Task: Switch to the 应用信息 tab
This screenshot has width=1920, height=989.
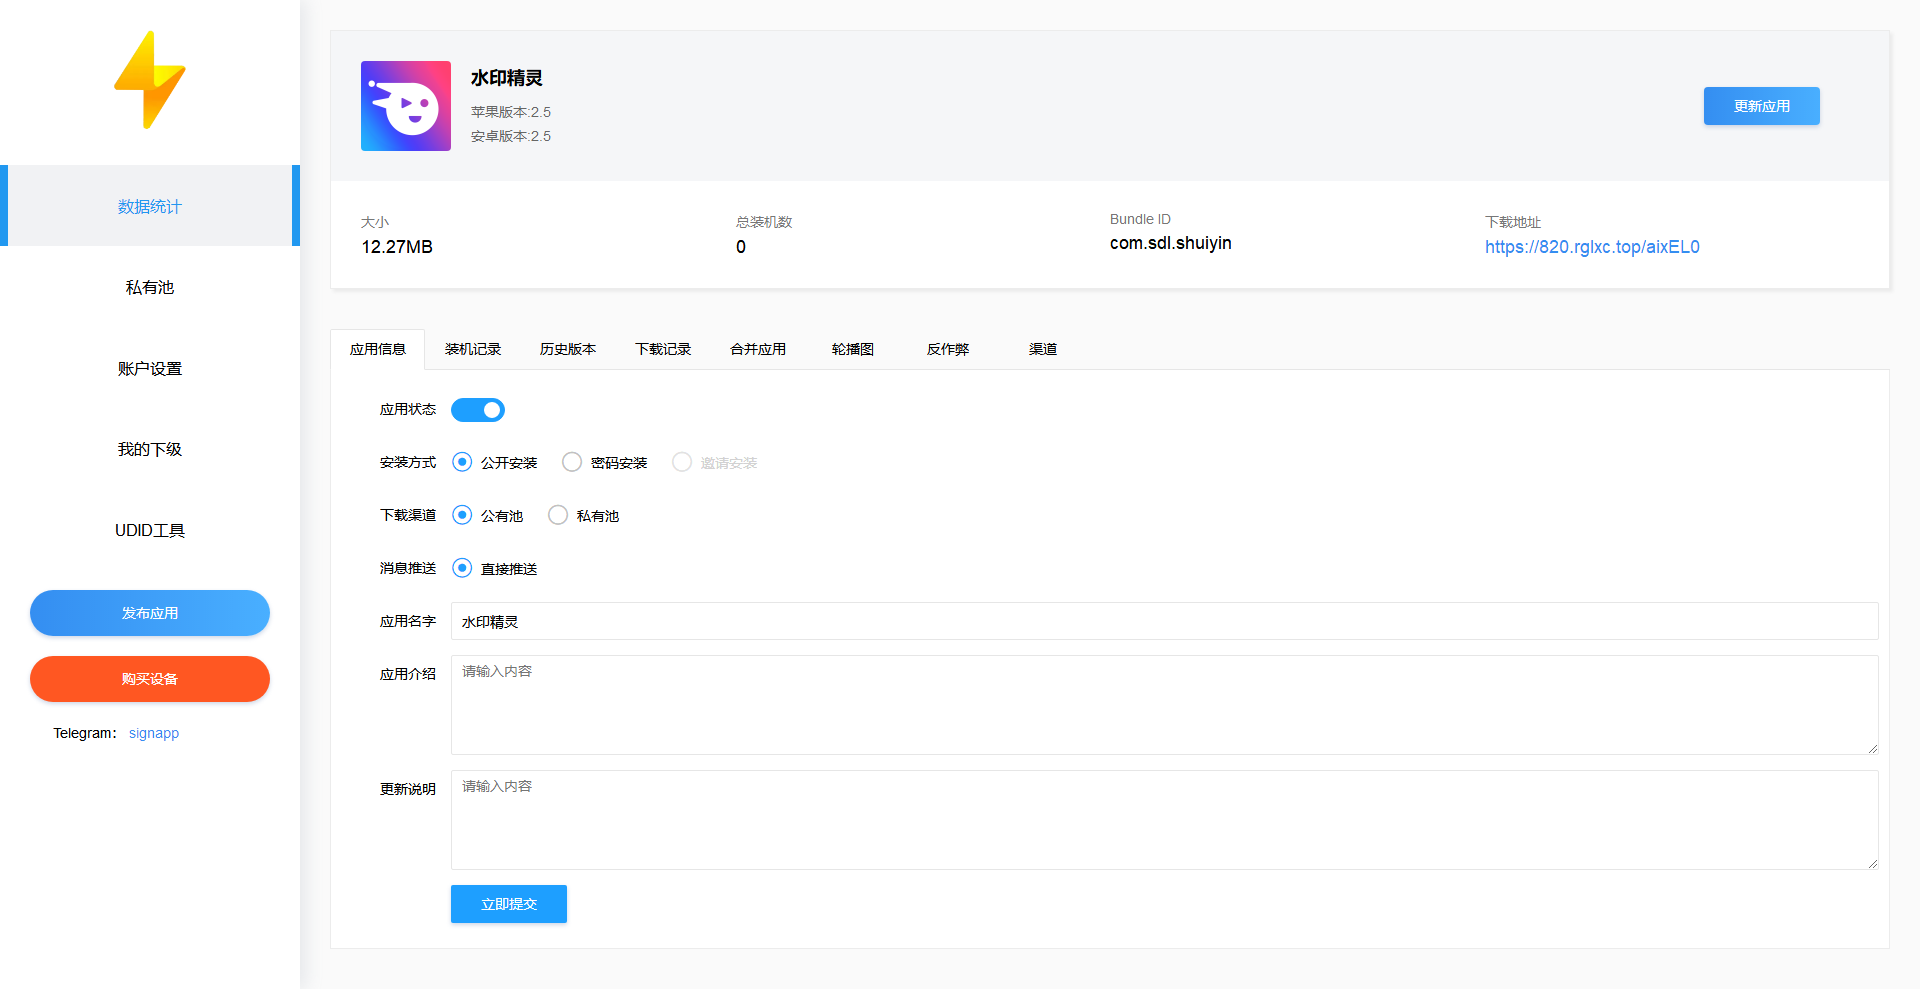Action: point(378,349)
